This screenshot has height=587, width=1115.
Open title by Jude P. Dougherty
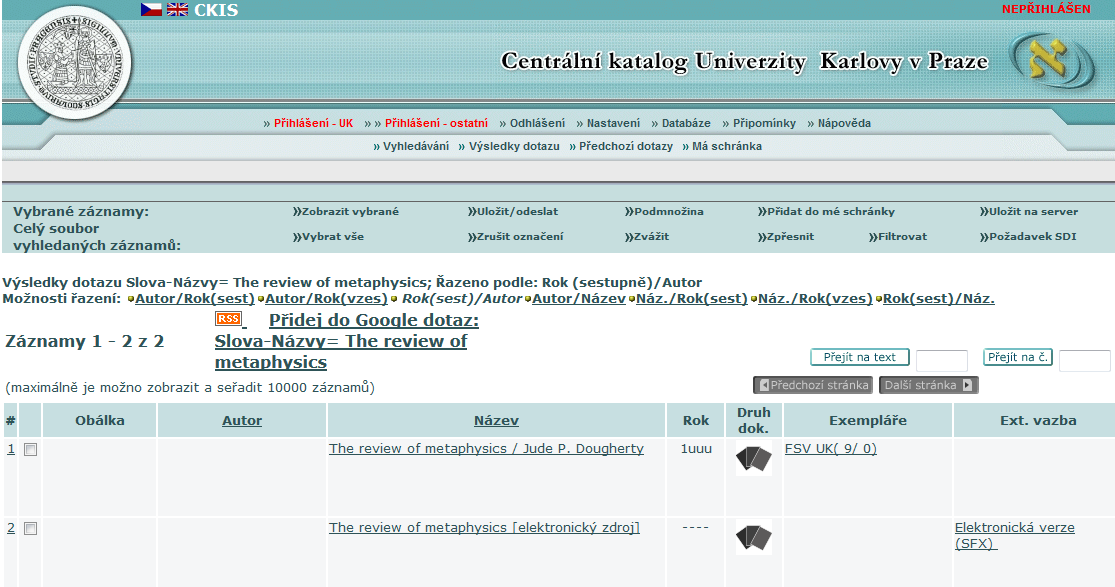point(486,449)
